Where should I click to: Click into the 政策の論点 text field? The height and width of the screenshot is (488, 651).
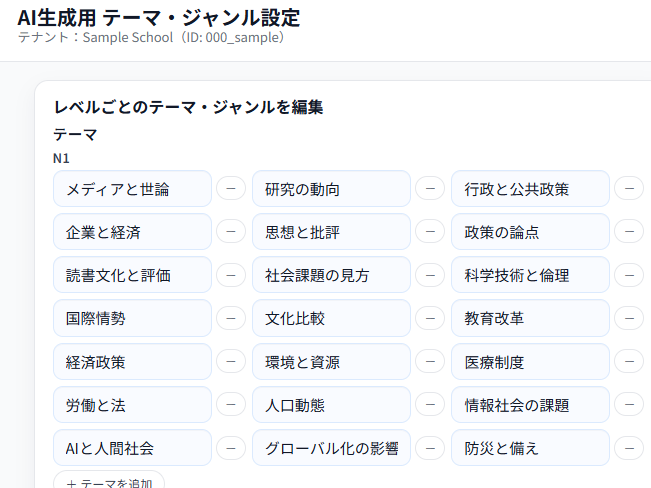(x=530, y=232)
